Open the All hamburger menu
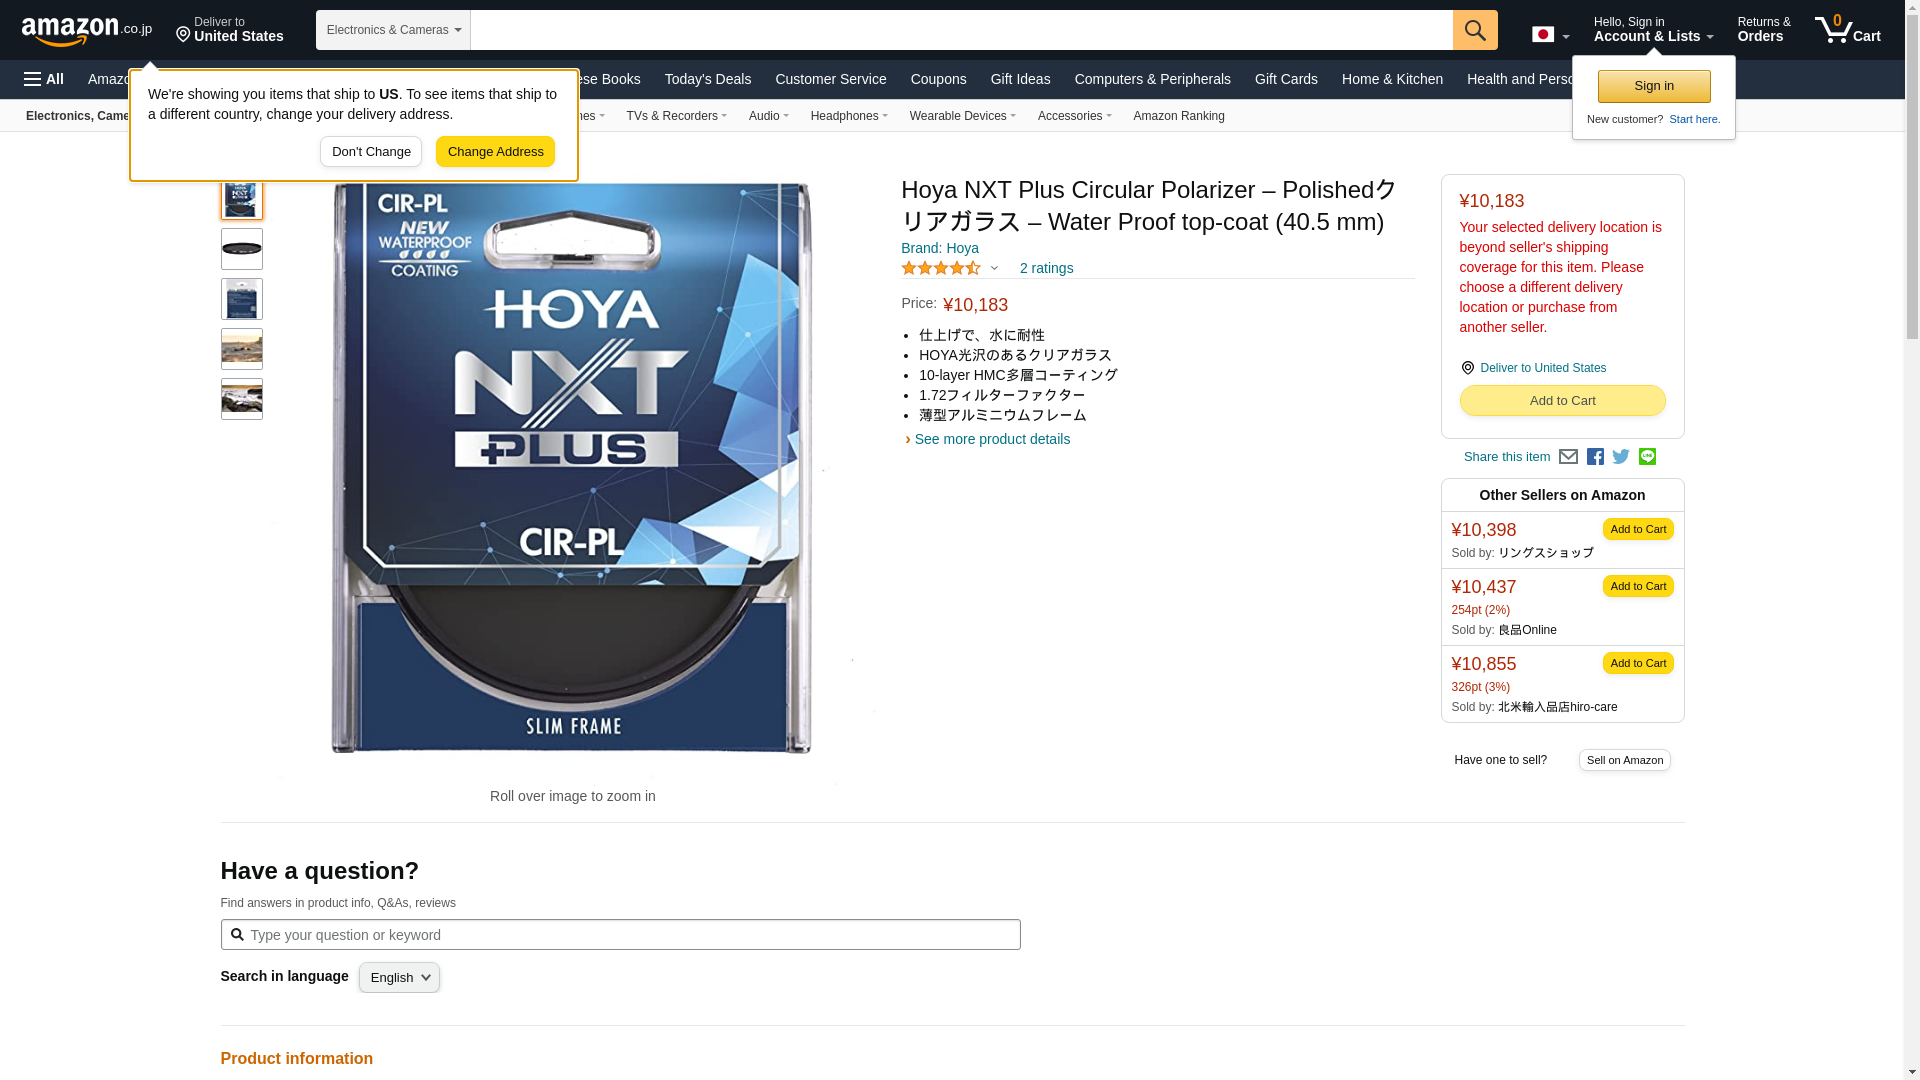Screen dimensions: 1920x1080 pos(44,79)
